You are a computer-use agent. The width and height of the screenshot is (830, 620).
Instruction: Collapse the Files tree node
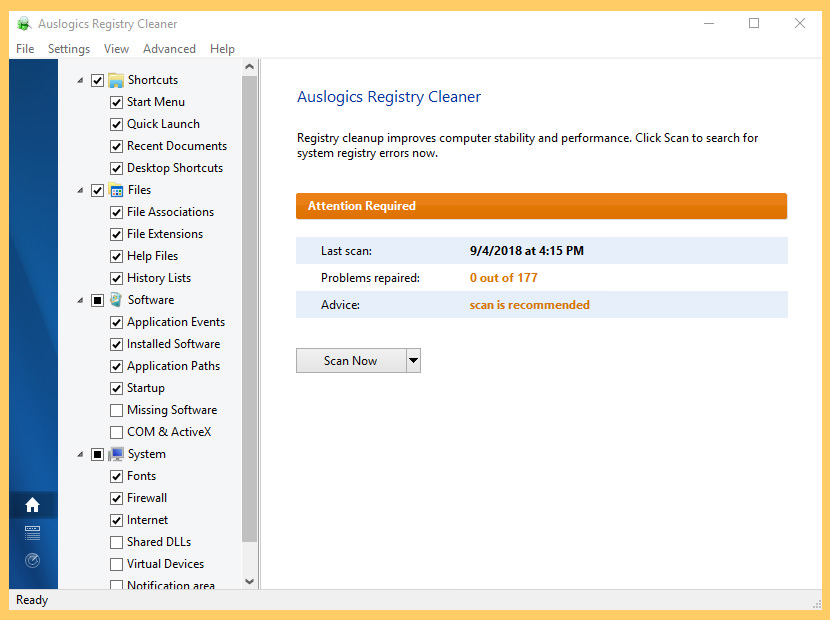tap(80, 190)
